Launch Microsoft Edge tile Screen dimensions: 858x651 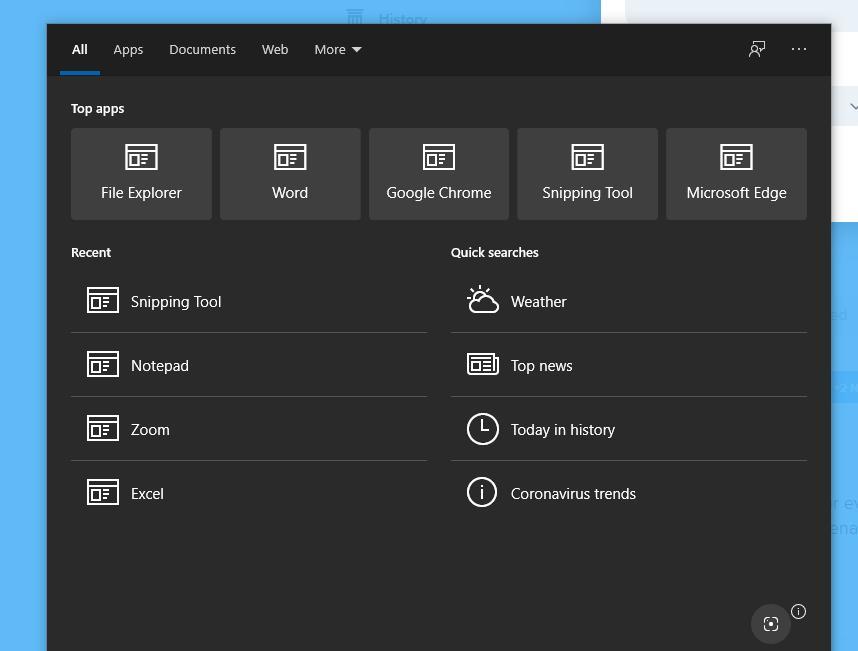[736, 173]
